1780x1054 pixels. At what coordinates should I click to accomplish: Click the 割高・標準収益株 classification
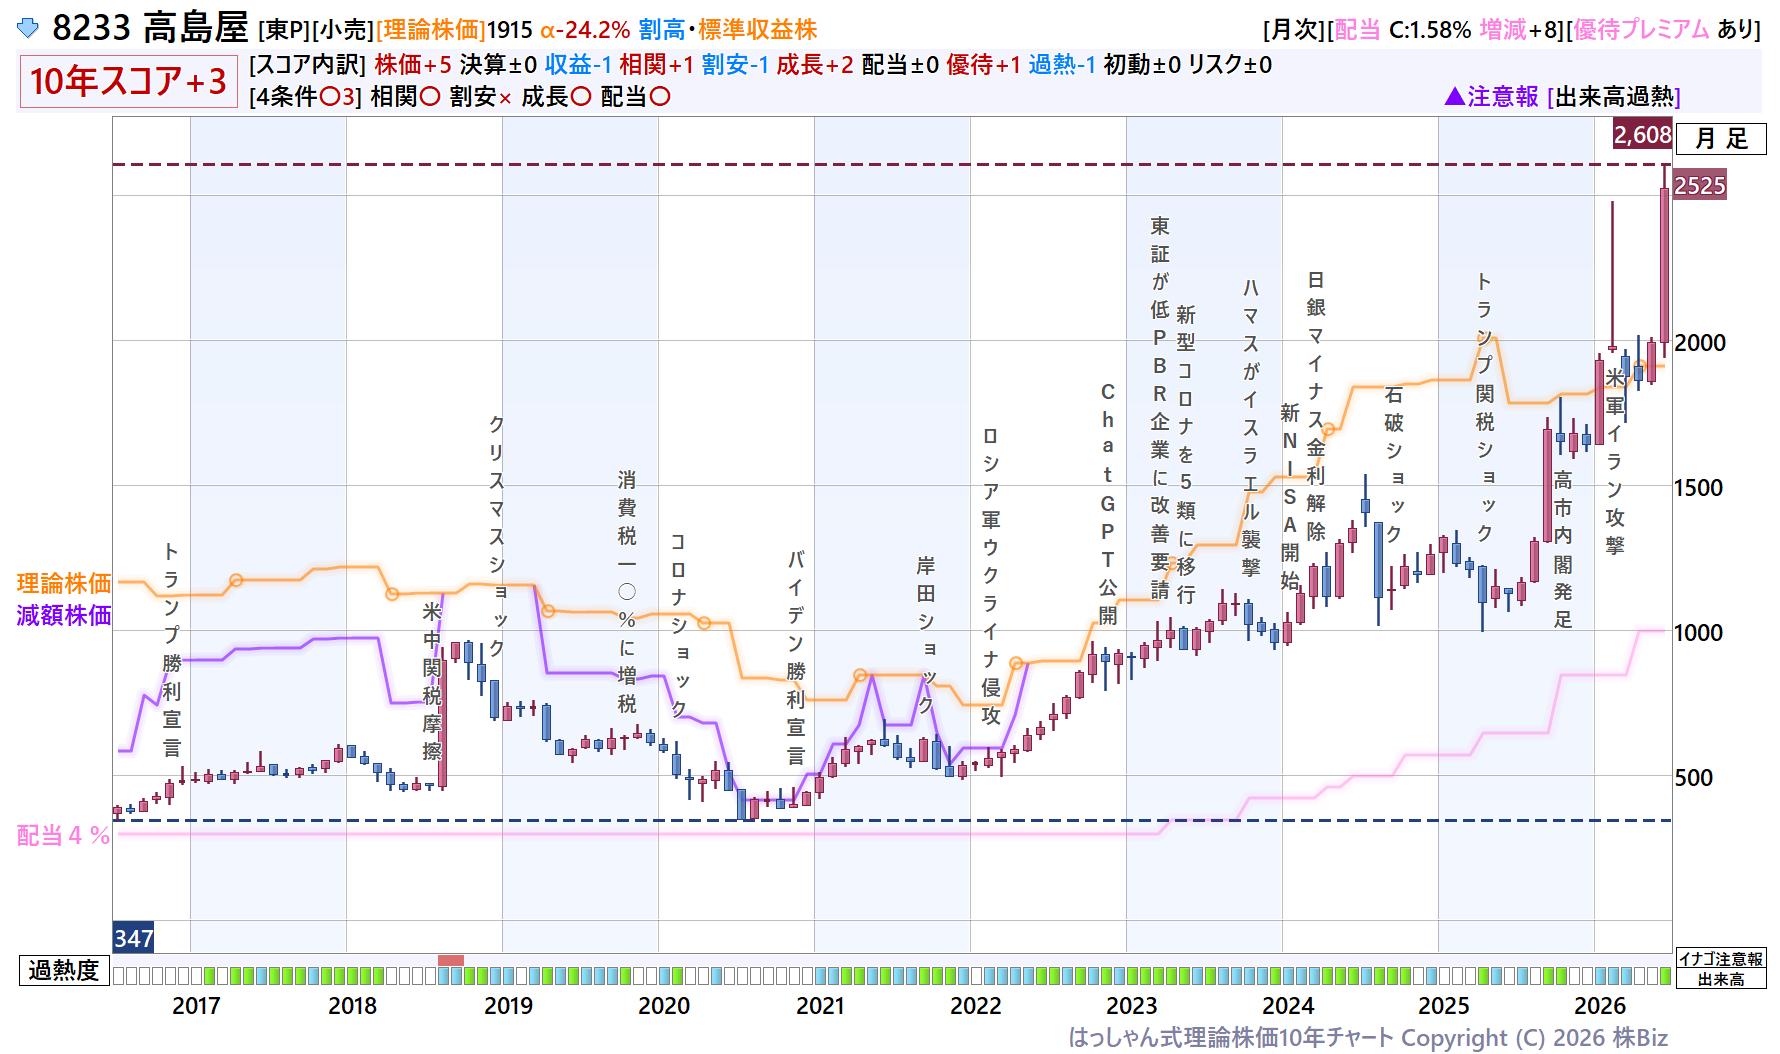click(728, 30)
